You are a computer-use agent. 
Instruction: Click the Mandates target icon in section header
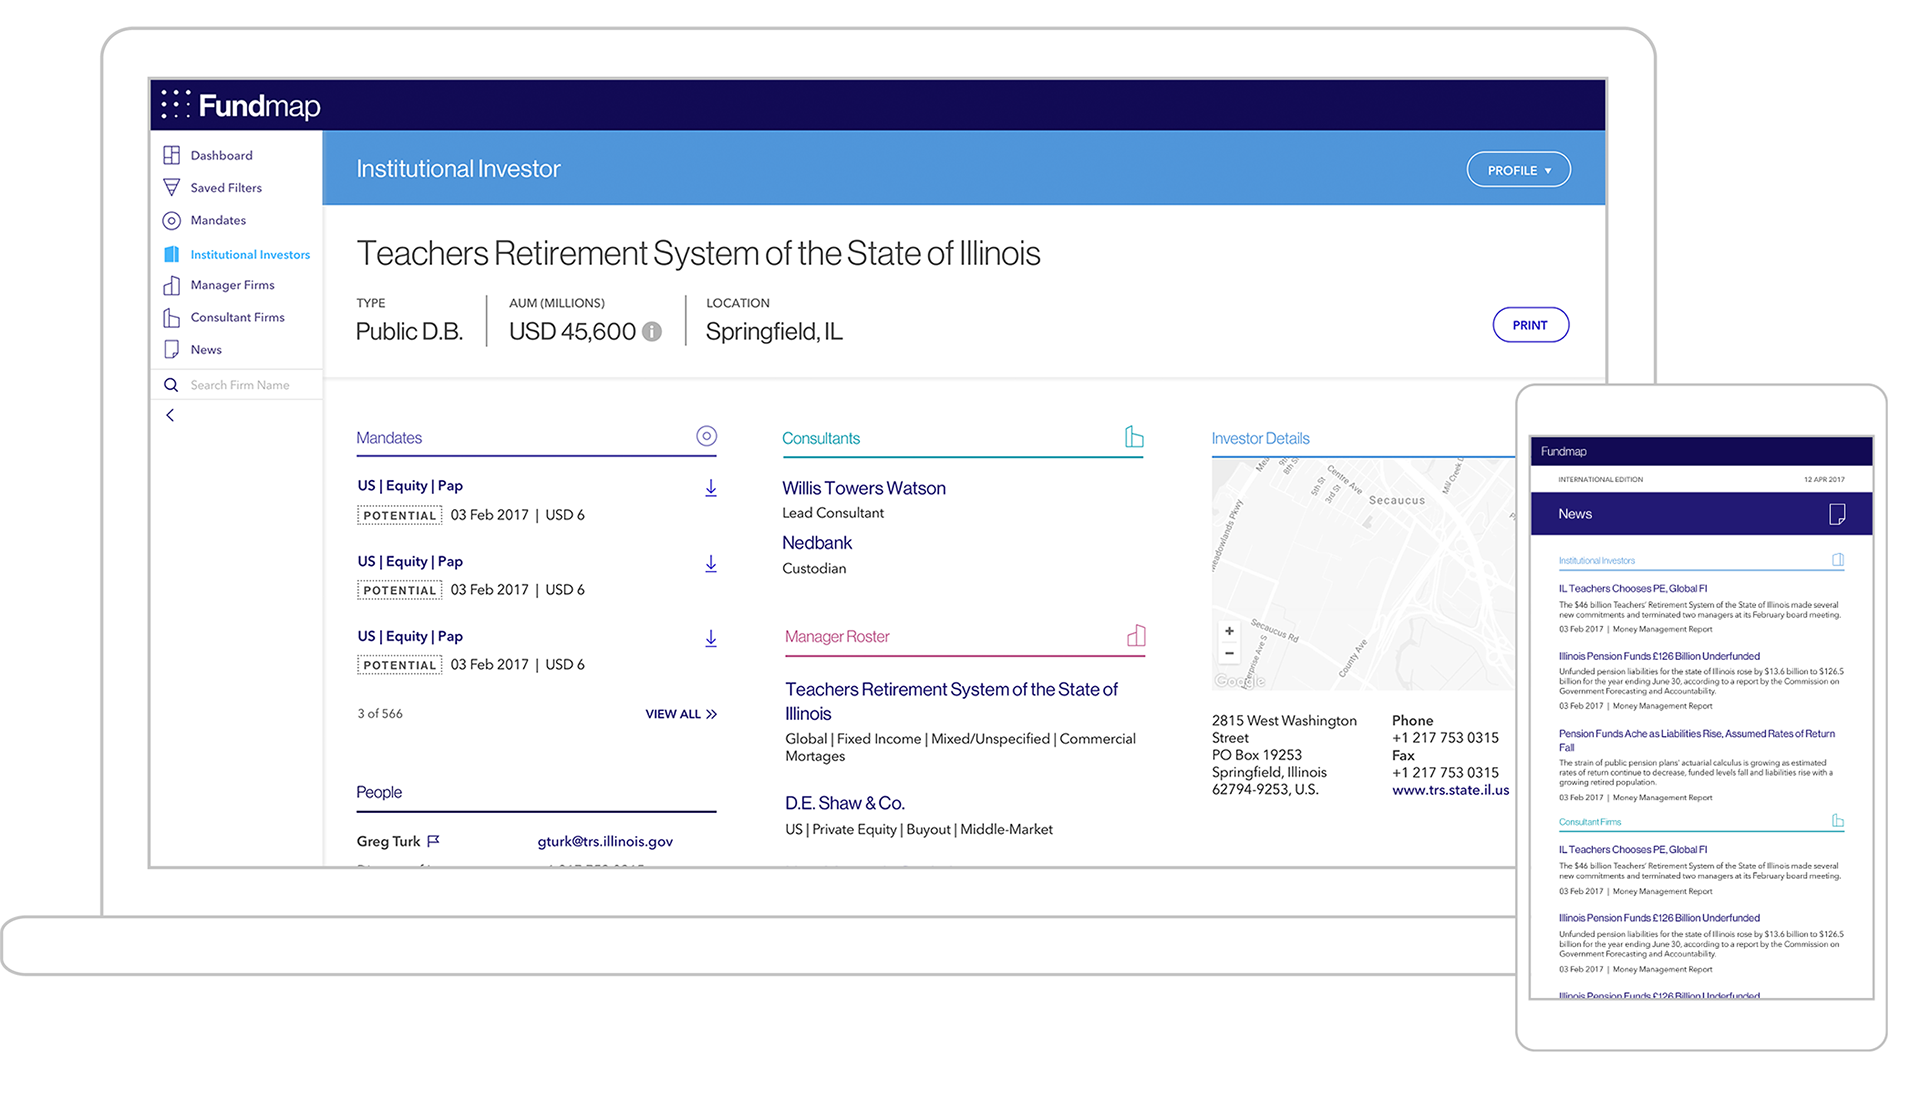(706, 436)
